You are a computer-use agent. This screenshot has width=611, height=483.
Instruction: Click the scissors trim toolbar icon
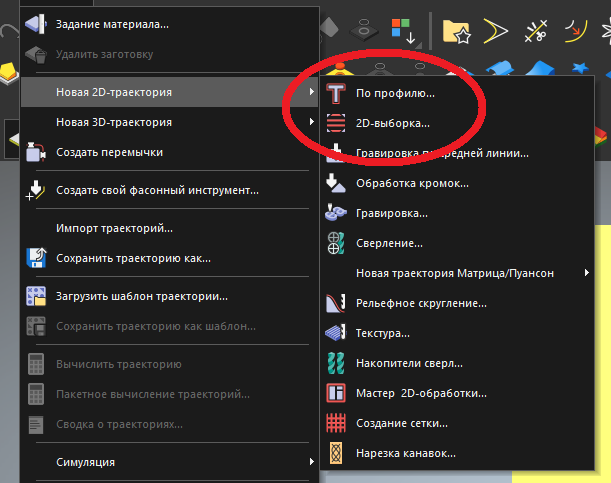536,31
